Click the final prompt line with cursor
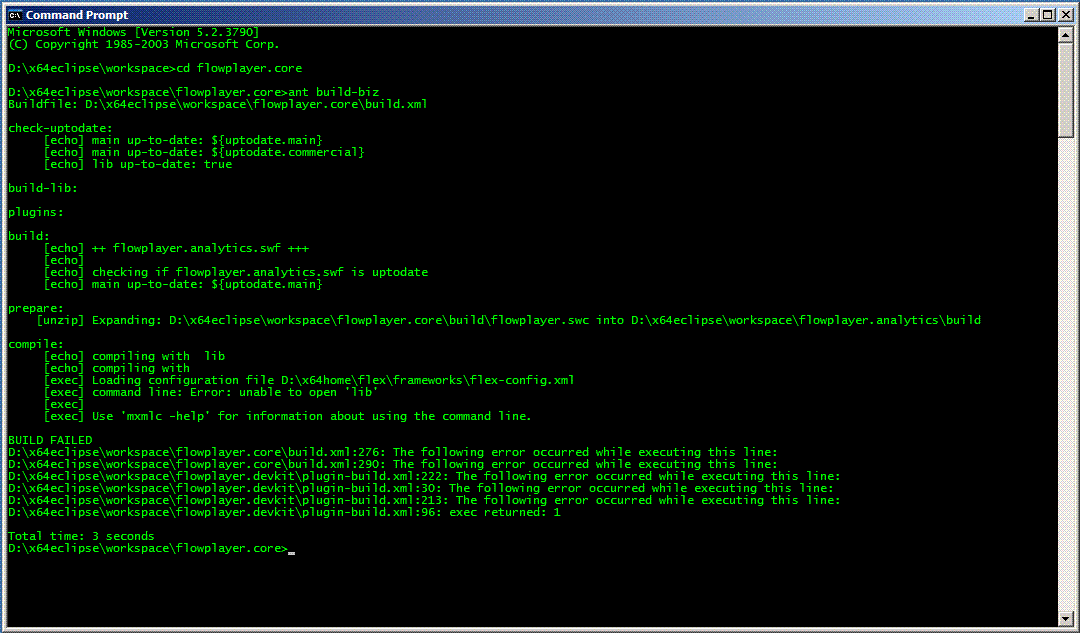 pyautogui.click(x=152, y=548)
